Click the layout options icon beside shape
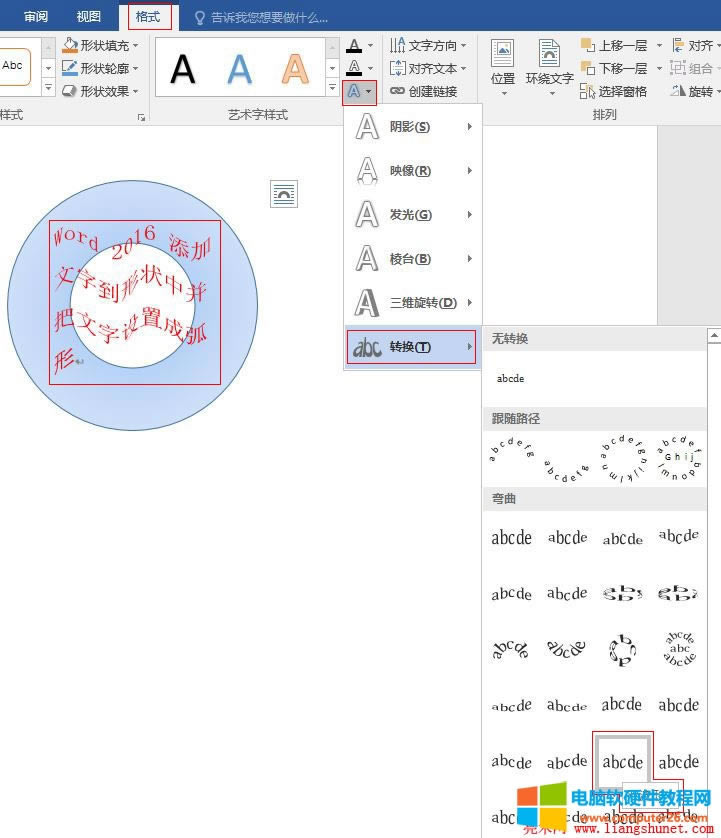 (x=284, y=194)
